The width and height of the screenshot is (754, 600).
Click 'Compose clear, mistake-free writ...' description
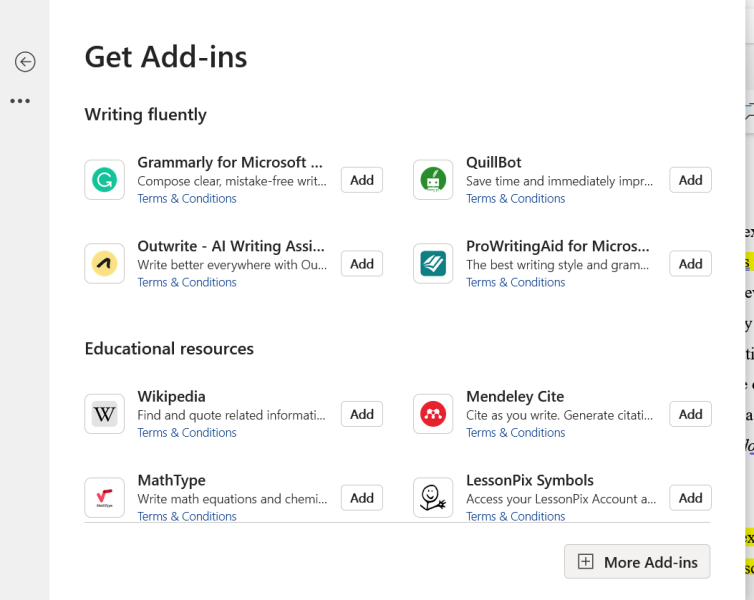pyautogui.click(x=232, y=181)
